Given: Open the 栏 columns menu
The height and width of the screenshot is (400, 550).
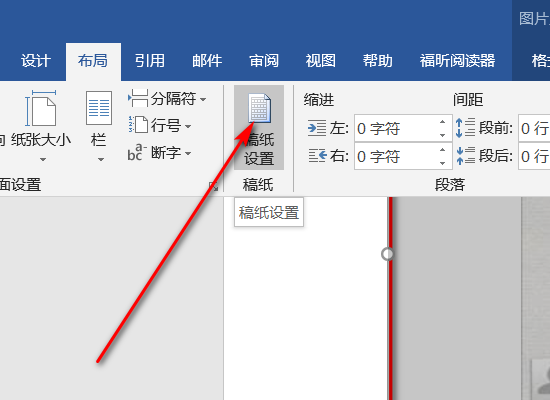Looking at the screenshot, I should click(x=99, y=126).
